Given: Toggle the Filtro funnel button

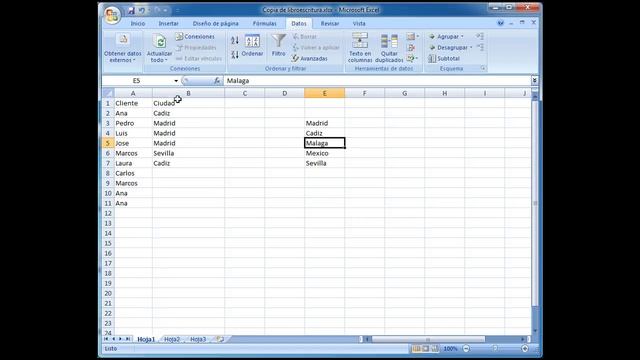Looking at the screenshot, I should pos(279,45).
